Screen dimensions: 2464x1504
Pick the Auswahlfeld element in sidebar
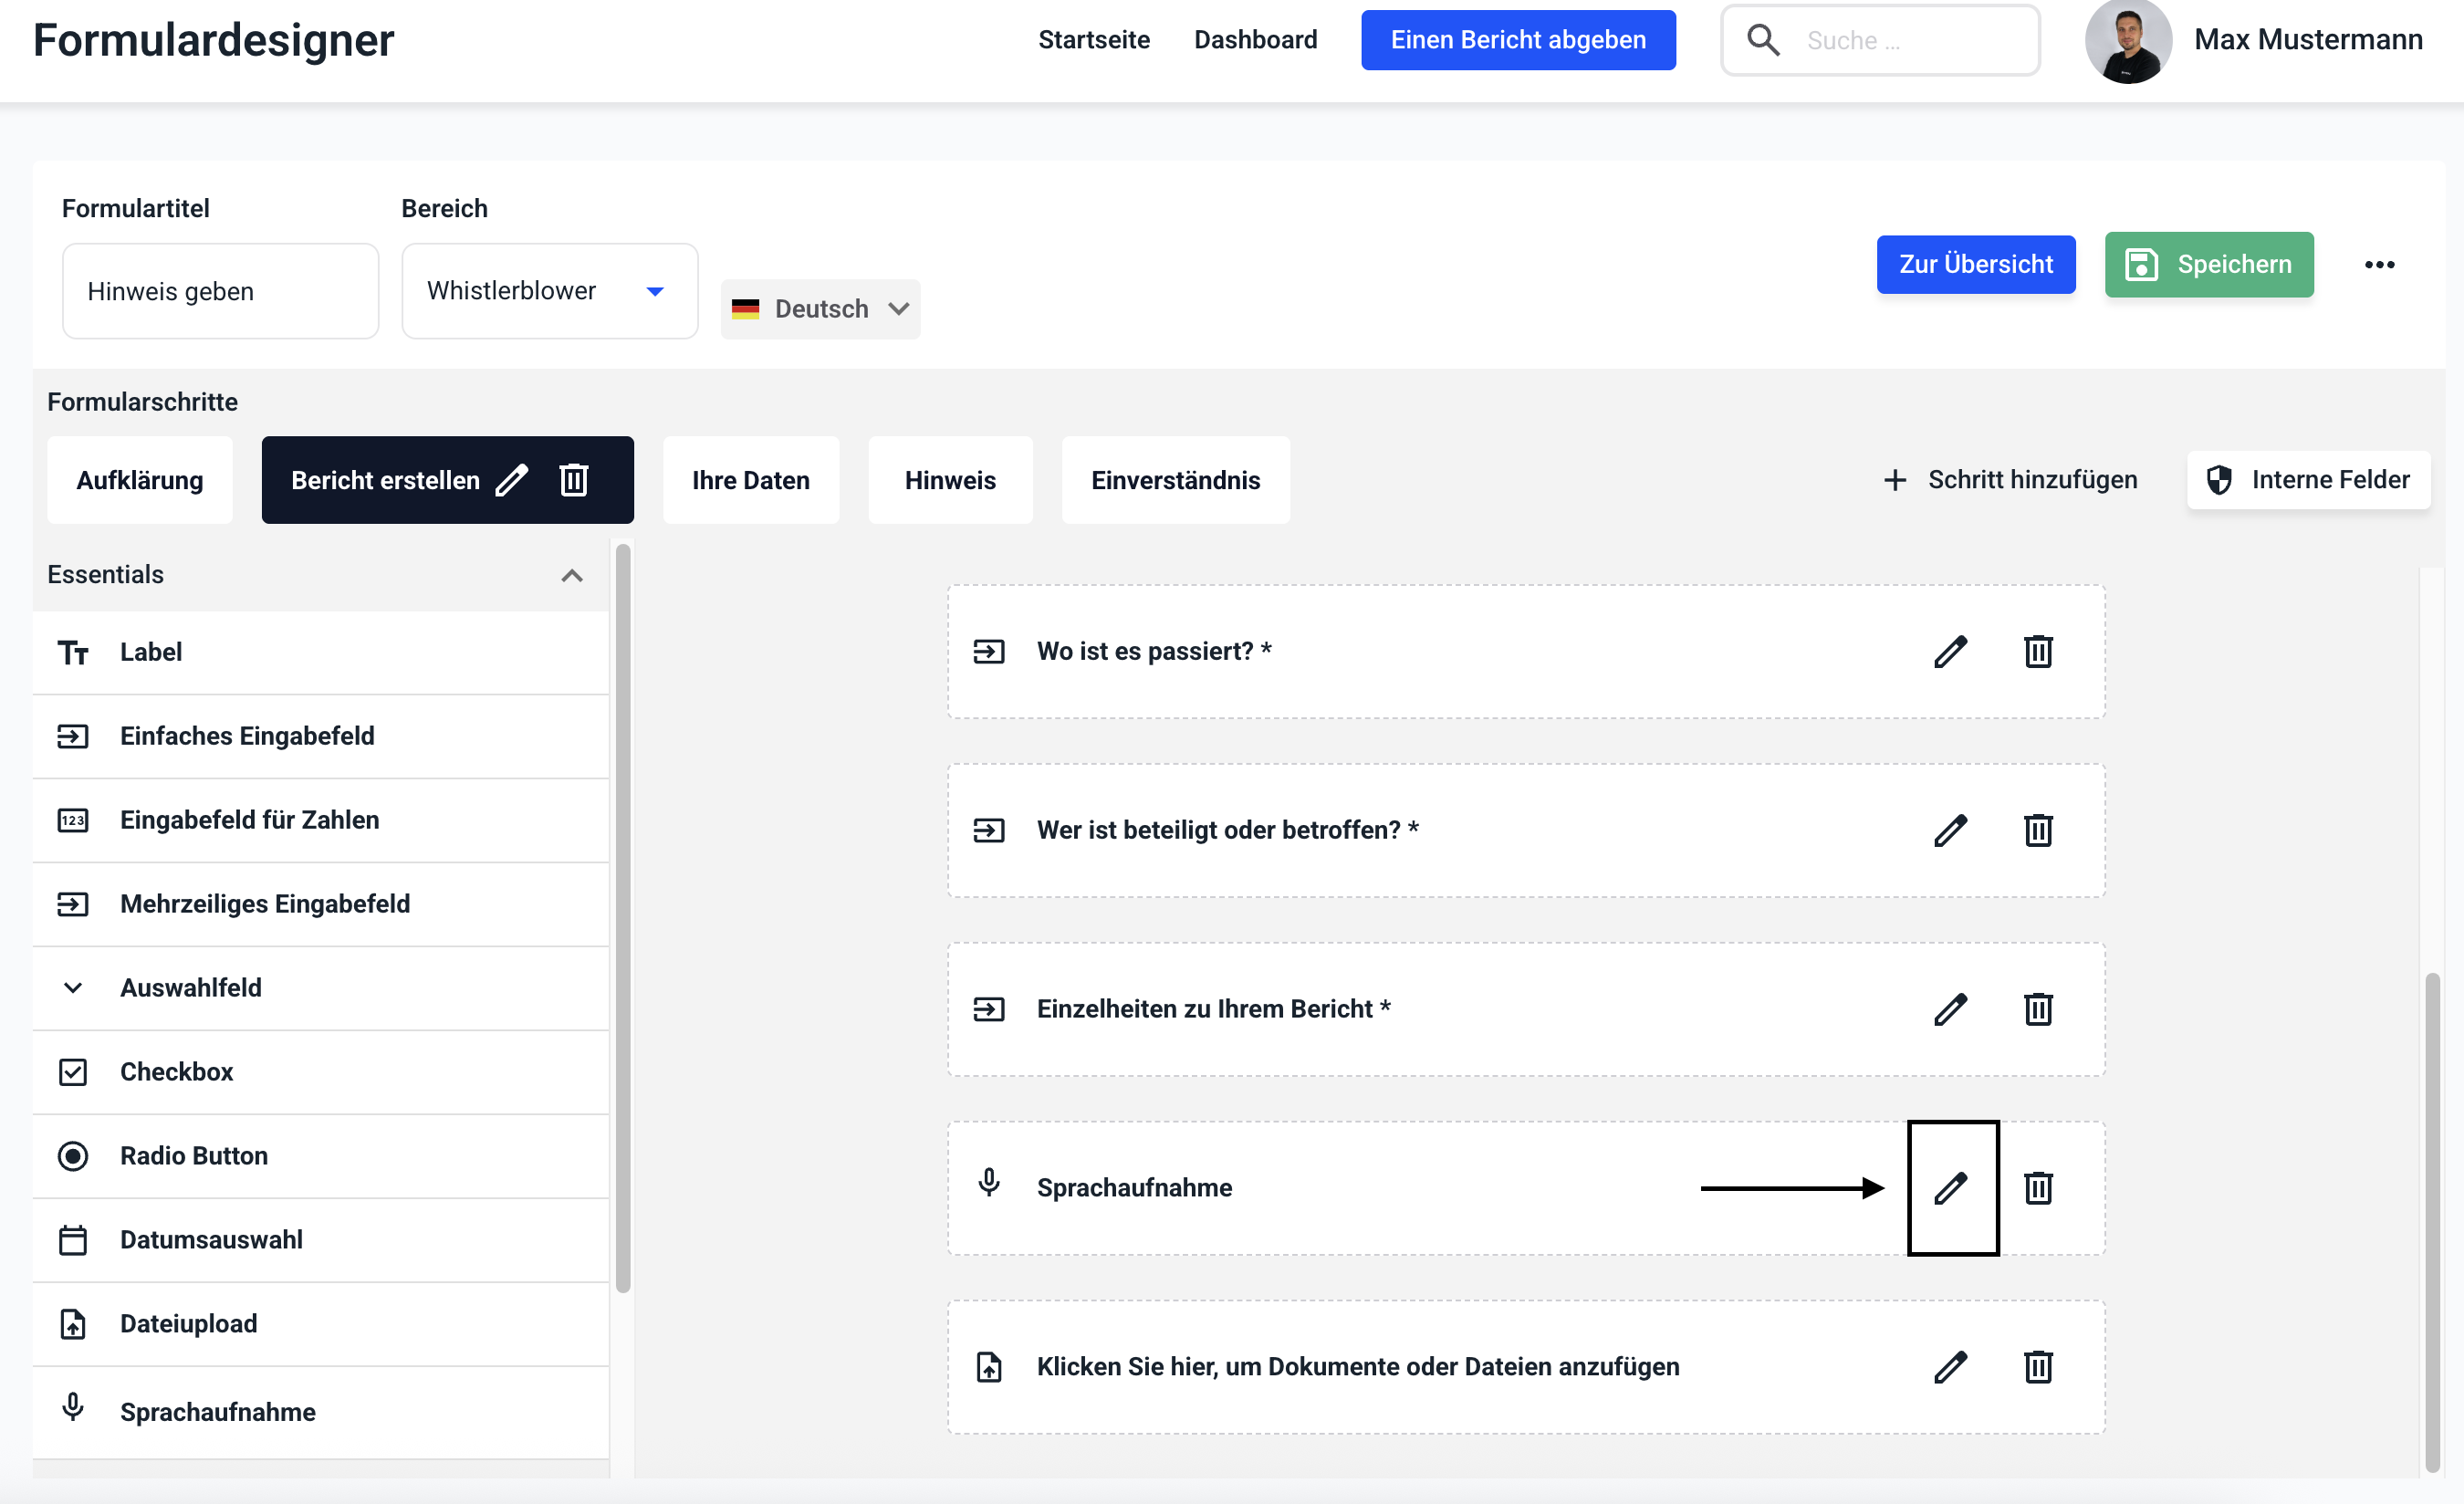point(191,988)
